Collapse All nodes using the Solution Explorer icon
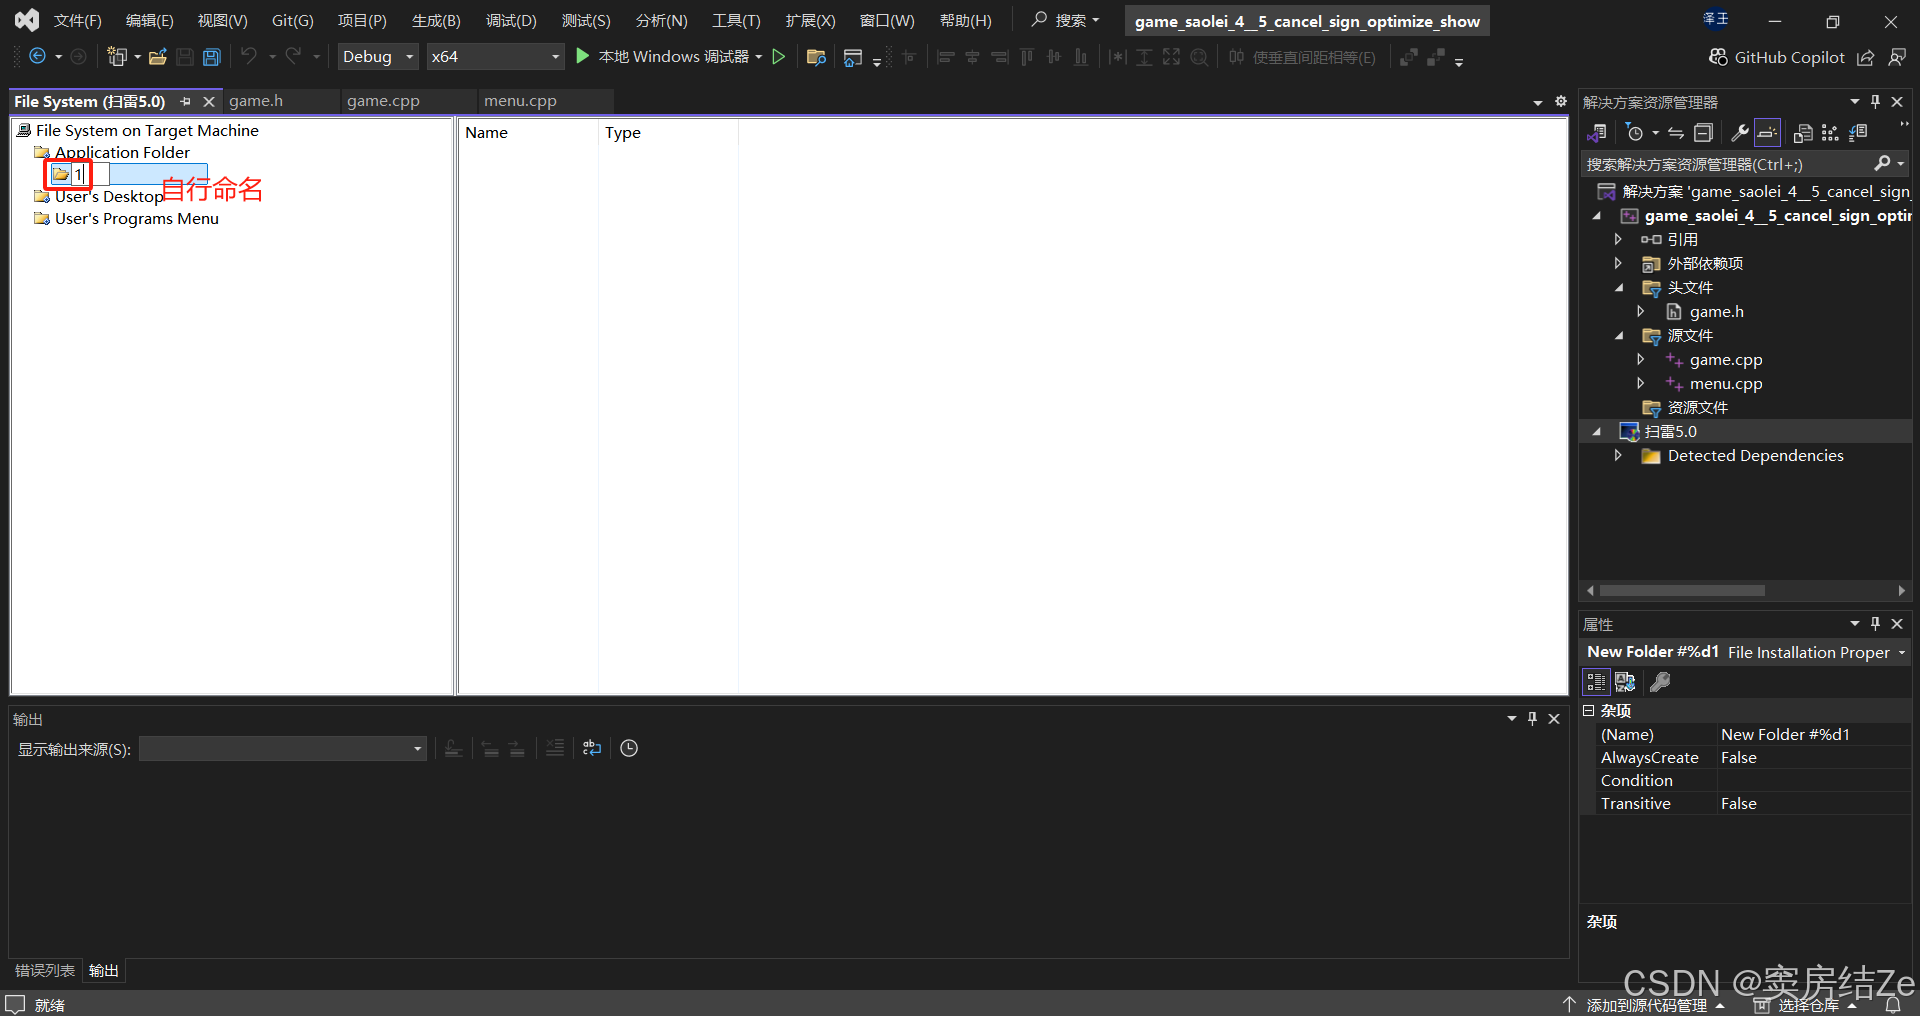Image resolution: width=1920 pixels, height=1016 pixels. pos(1704,132)
